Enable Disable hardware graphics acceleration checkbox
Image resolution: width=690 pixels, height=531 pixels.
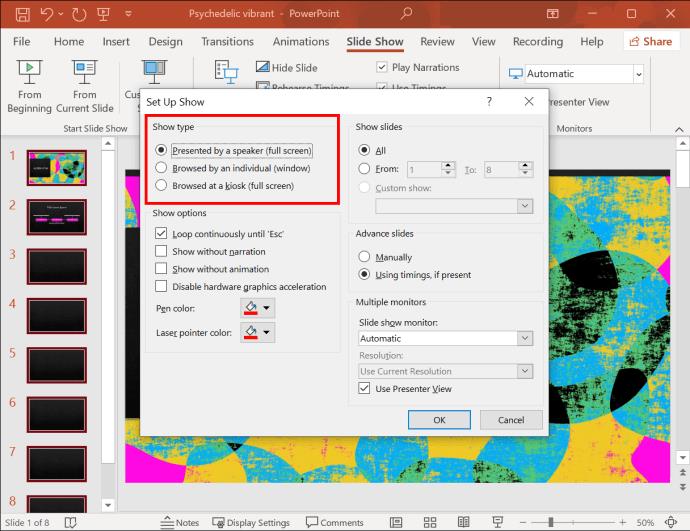[161, 286]
